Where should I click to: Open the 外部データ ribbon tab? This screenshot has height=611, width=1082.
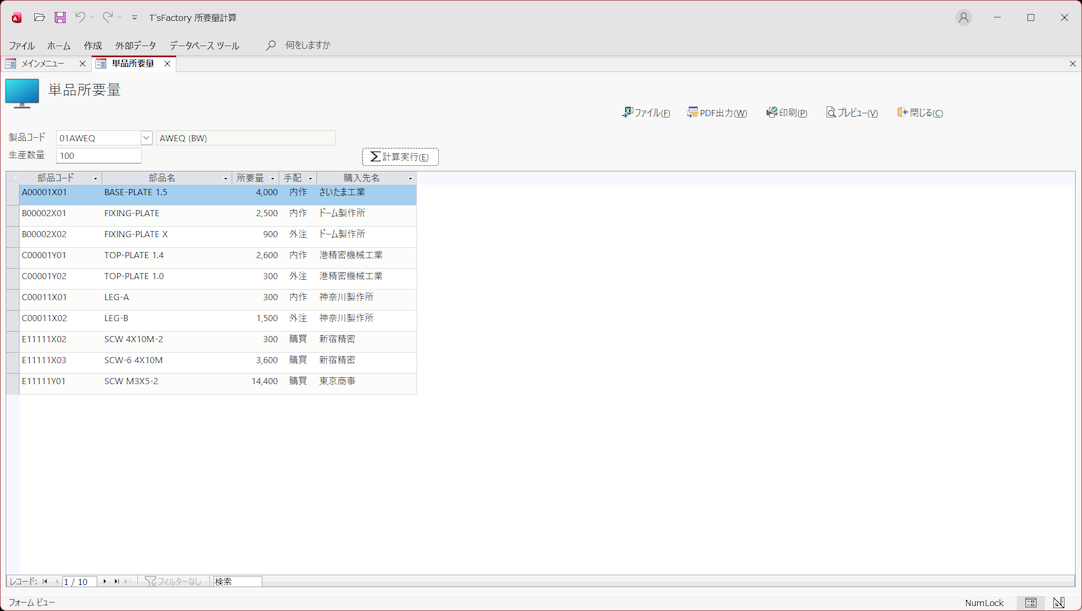pos(135,46)
